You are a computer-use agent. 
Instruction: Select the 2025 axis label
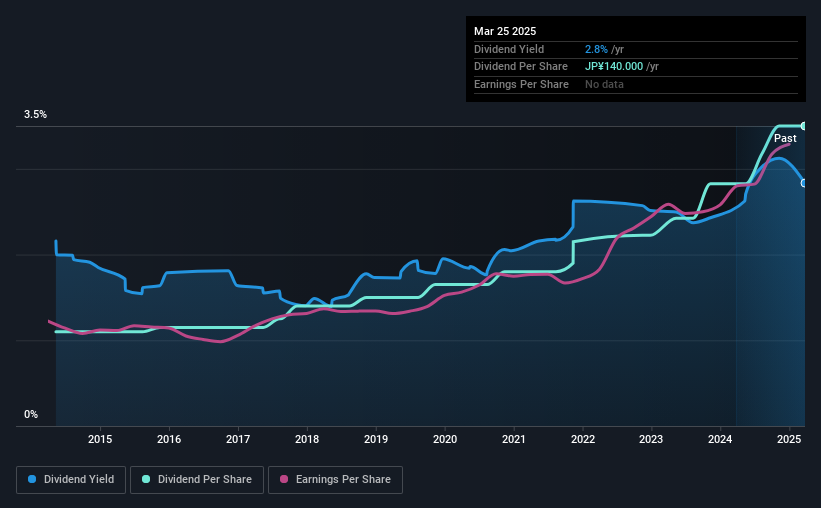click(x=789, y=439)
